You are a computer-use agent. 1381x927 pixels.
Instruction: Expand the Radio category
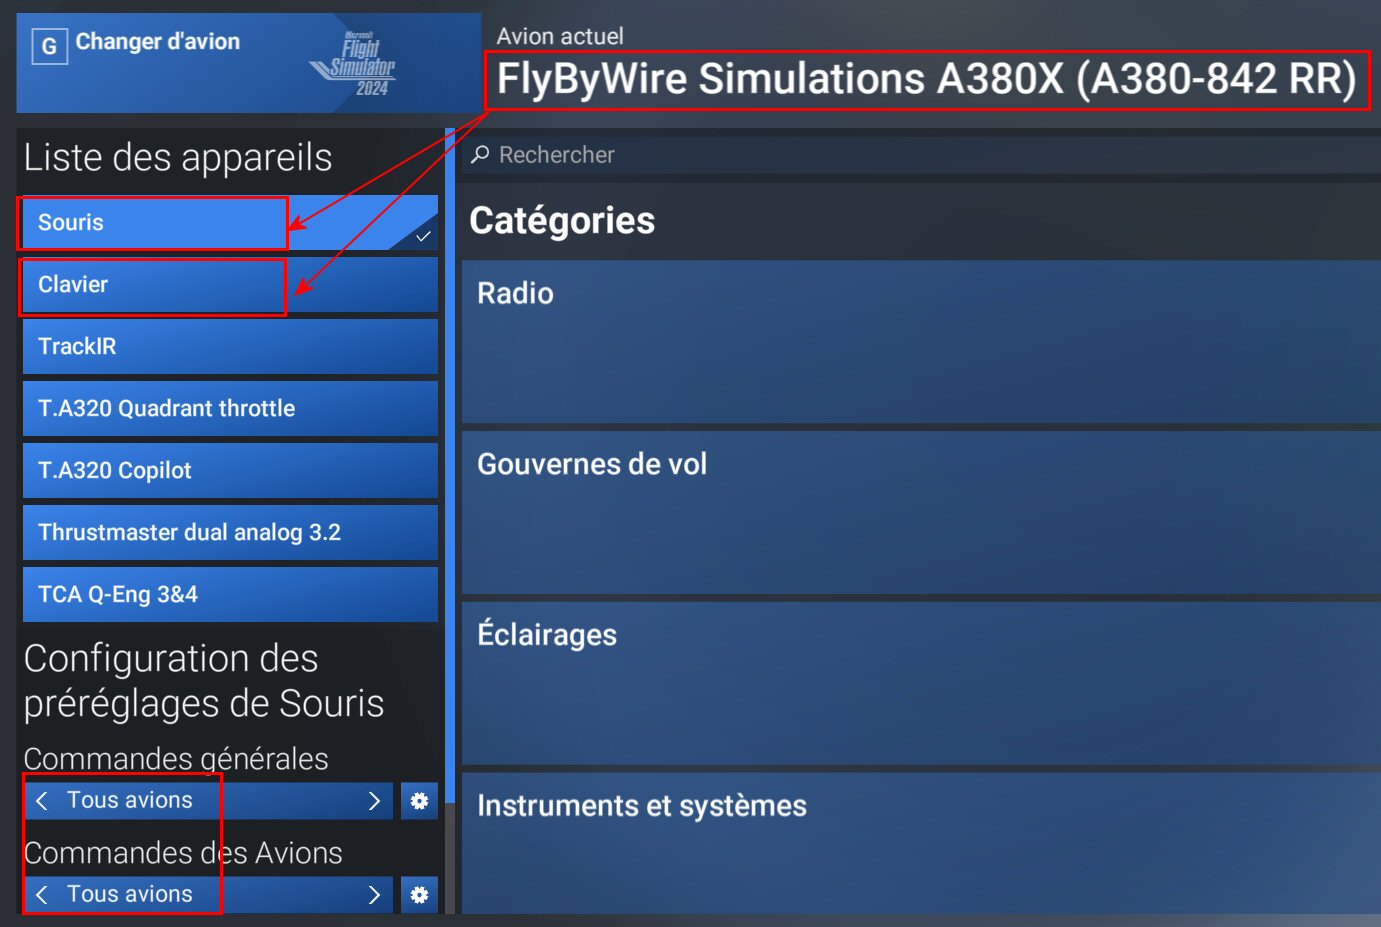click(921, 342)
